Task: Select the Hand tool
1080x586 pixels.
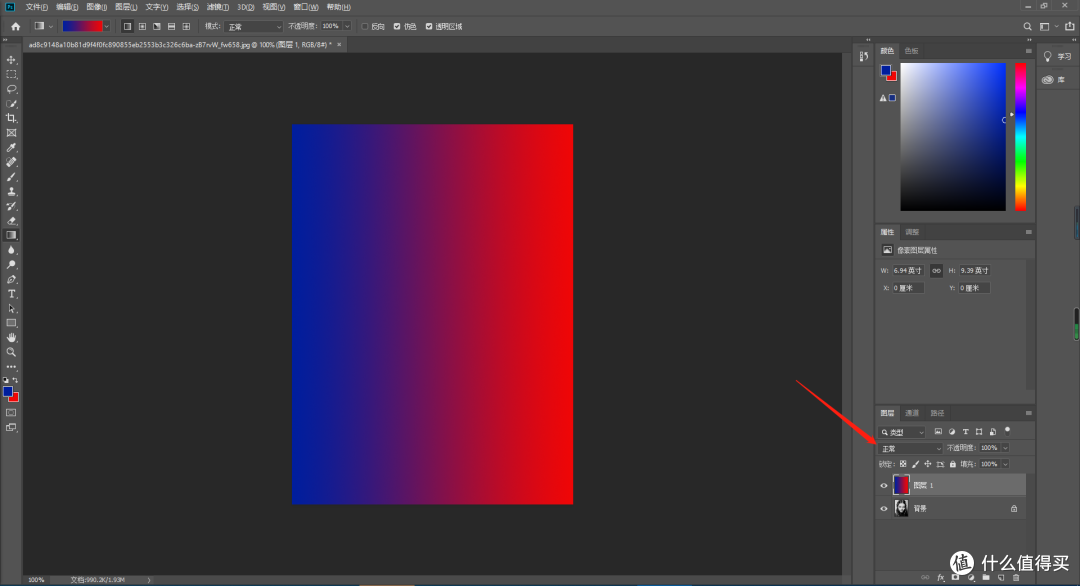Action: pos(11,337)
